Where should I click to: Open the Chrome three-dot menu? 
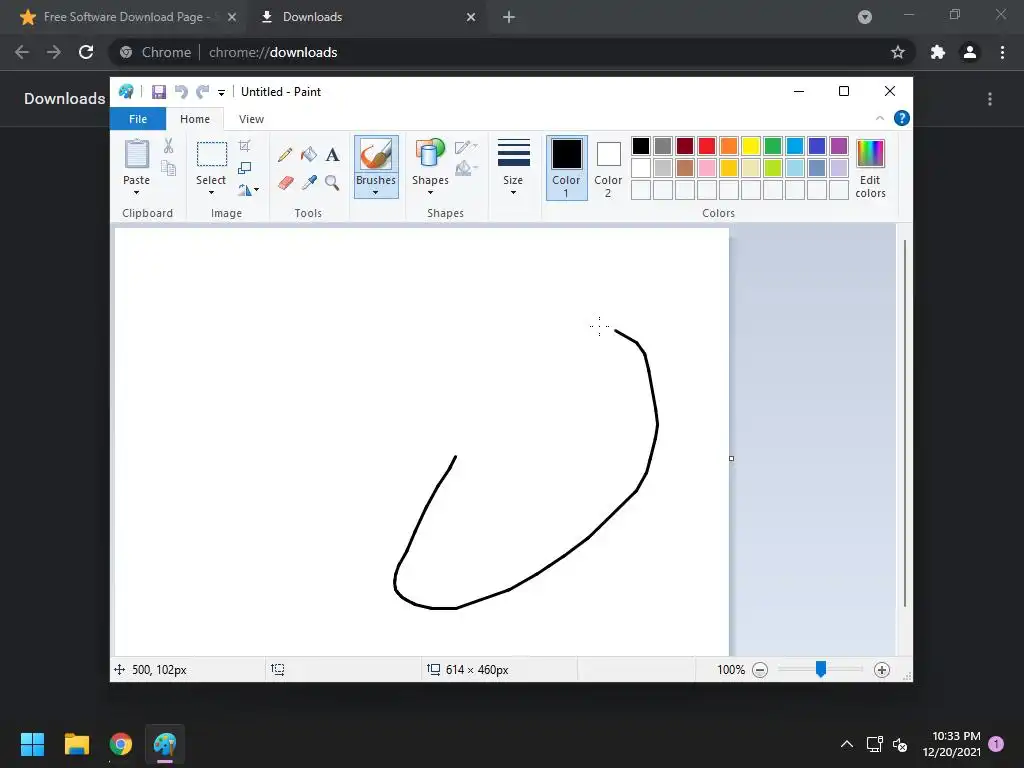[x=1002, y=52]
